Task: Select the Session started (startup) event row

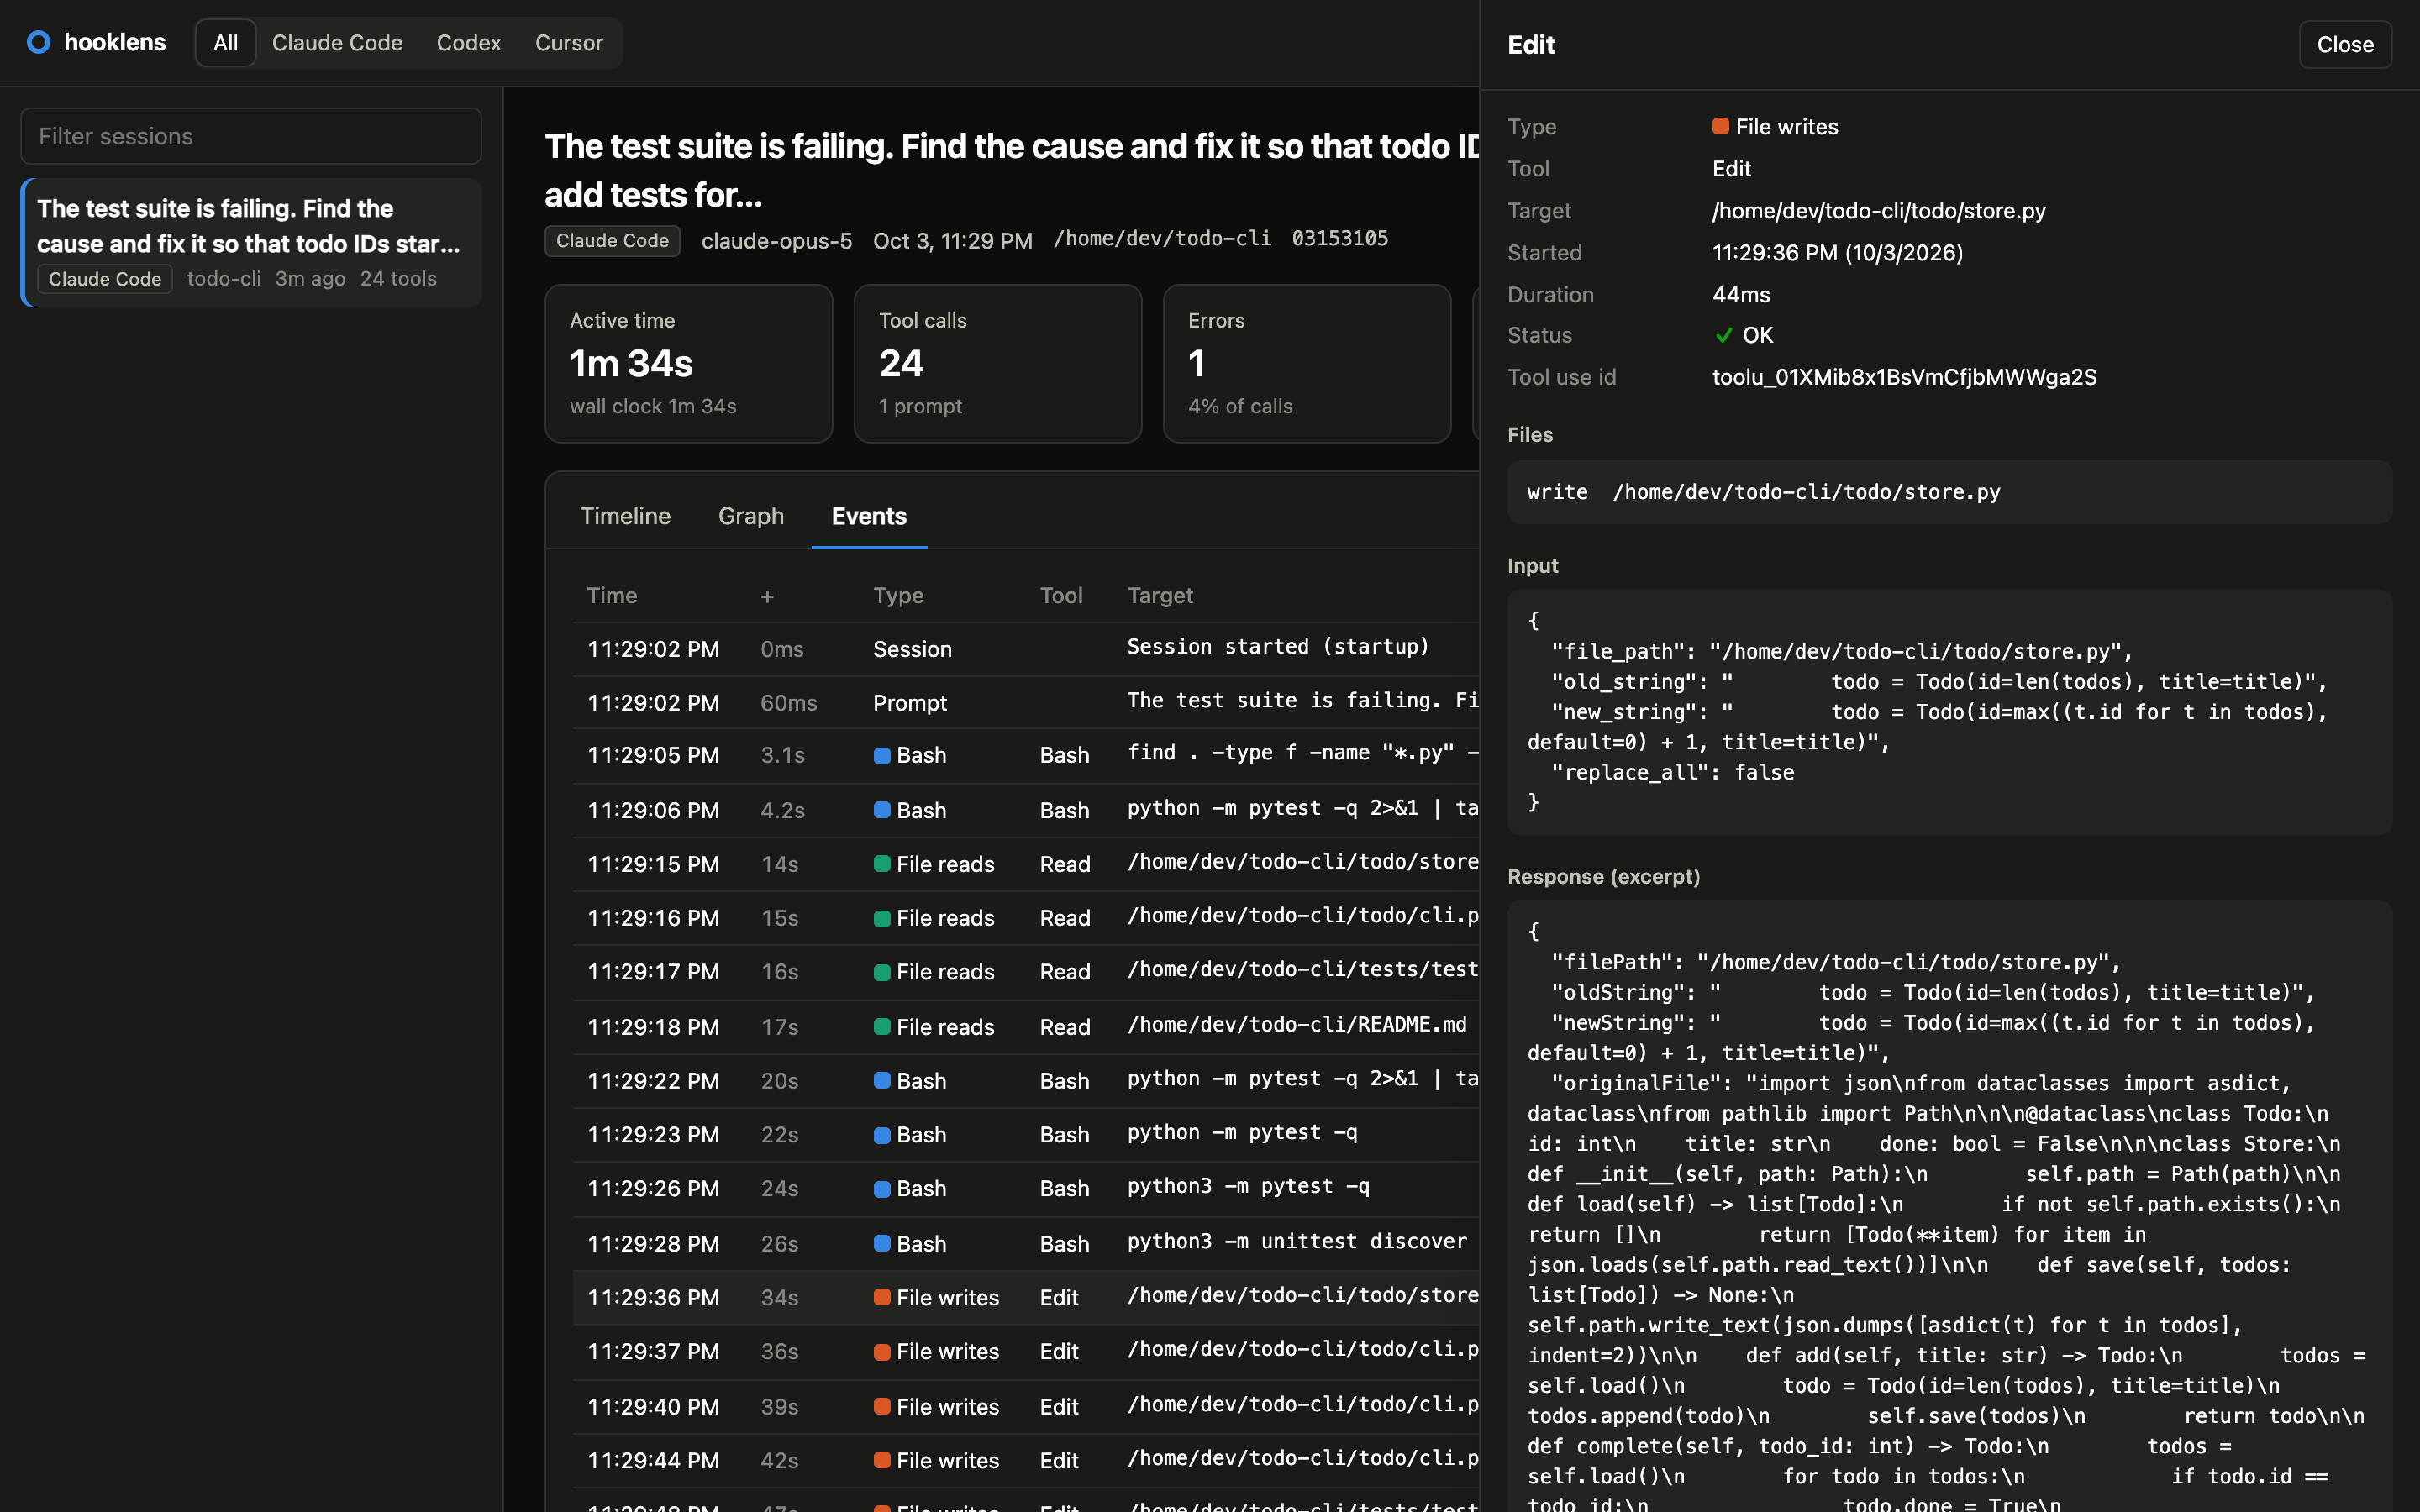Action: point(1026,649)
